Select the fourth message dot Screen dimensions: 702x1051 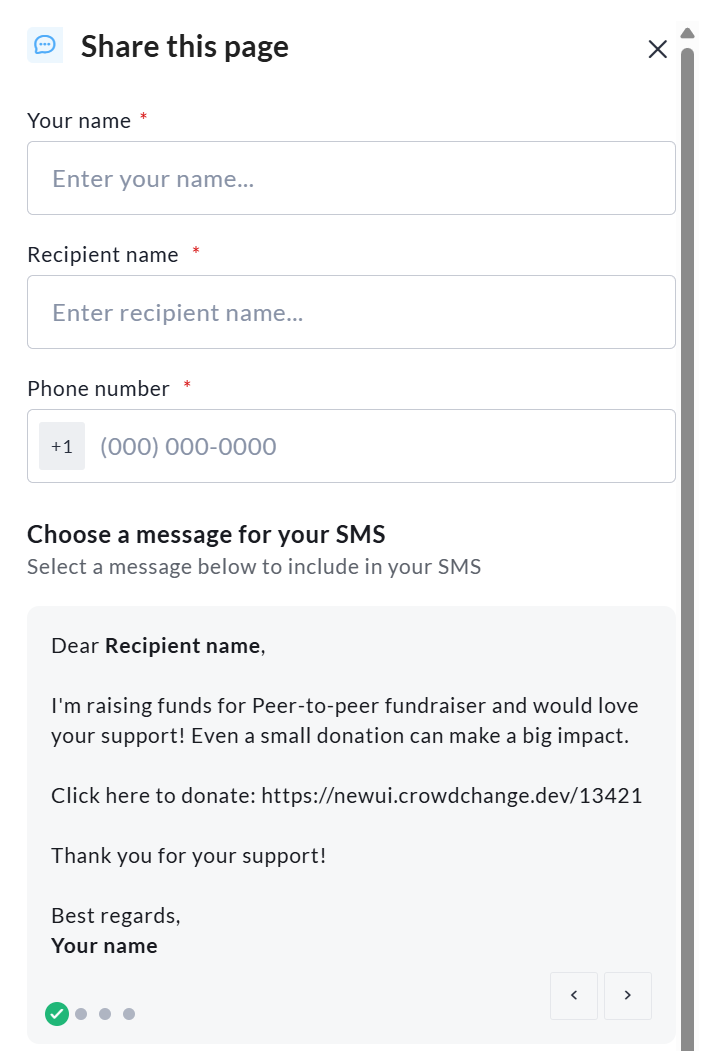129,1014
